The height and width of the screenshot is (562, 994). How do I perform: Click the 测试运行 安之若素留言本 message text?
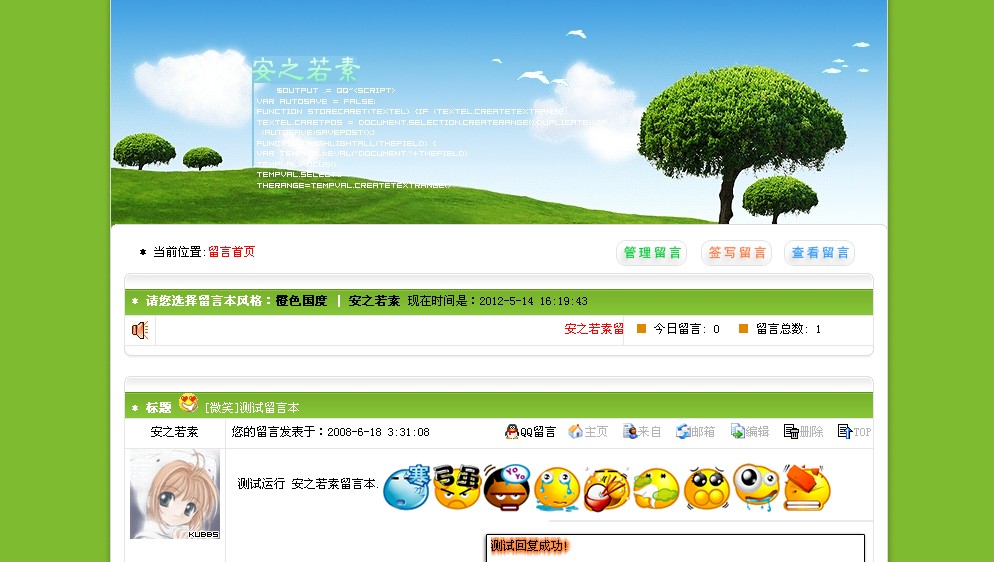(308, 484)
